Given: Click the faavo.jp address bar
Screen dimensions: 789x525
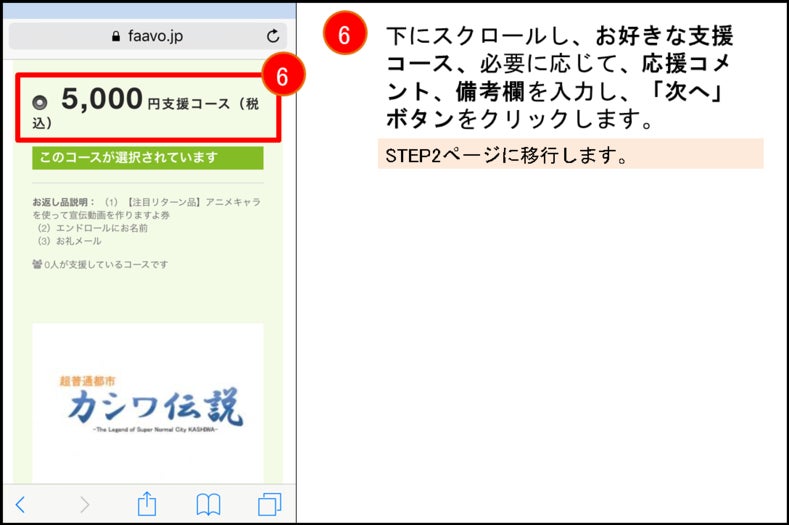Looking at the screenshot, I should (x=148, y=36).
